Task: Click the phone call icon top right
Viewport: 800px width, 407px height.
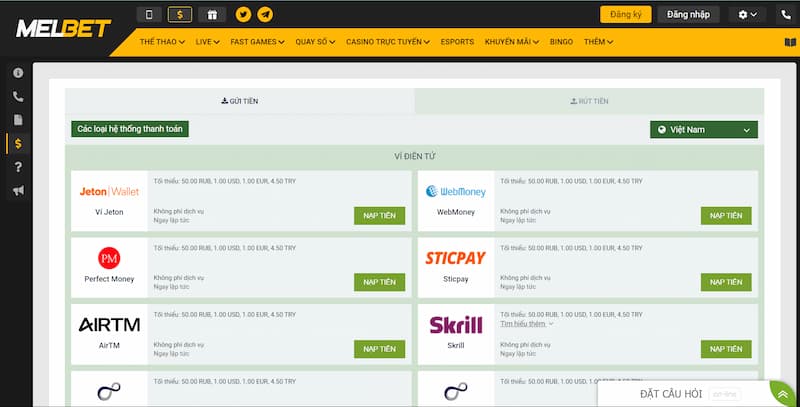Action: click(784, 14)
